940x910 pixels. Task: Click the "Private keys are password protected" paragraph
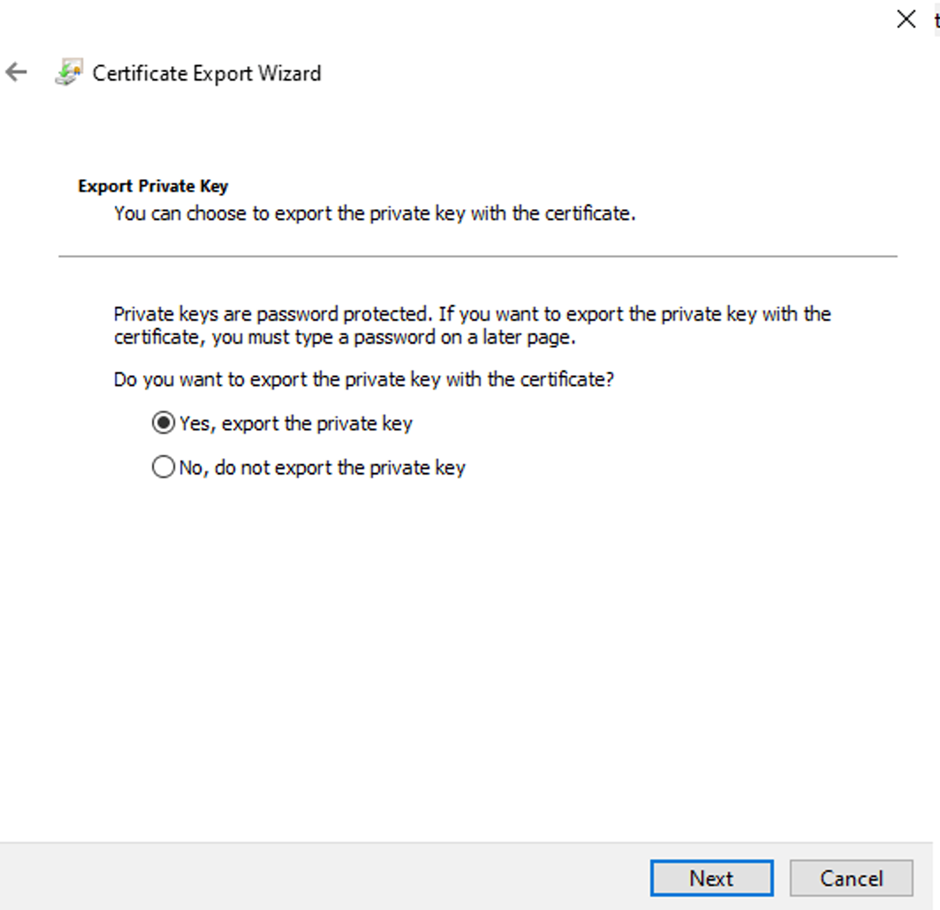point(472,314)
